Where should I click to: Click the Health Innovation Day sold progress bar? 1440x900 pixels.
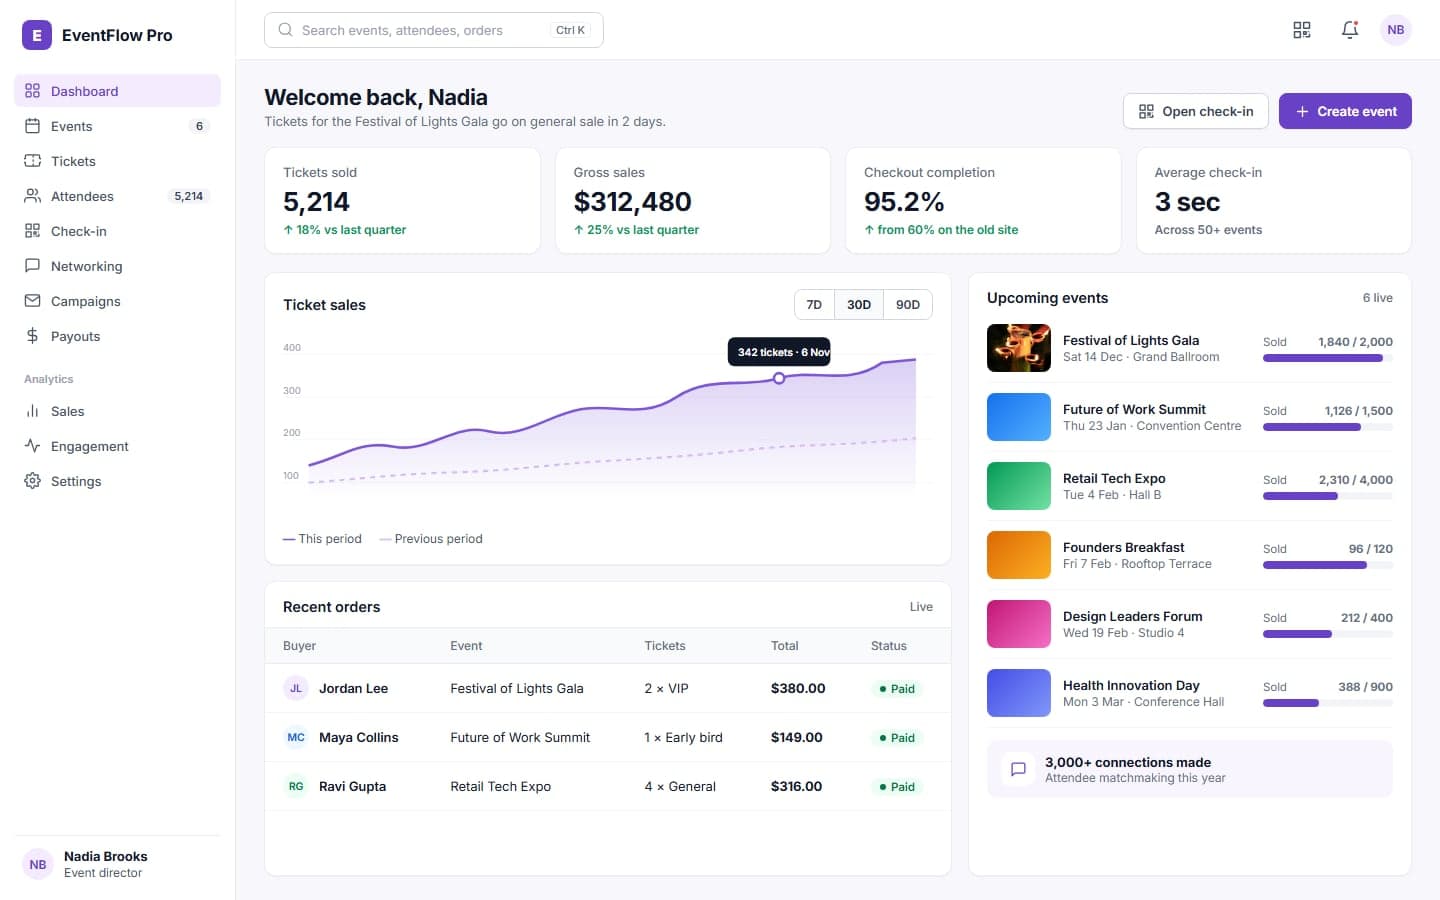[x=1328, y=703]
